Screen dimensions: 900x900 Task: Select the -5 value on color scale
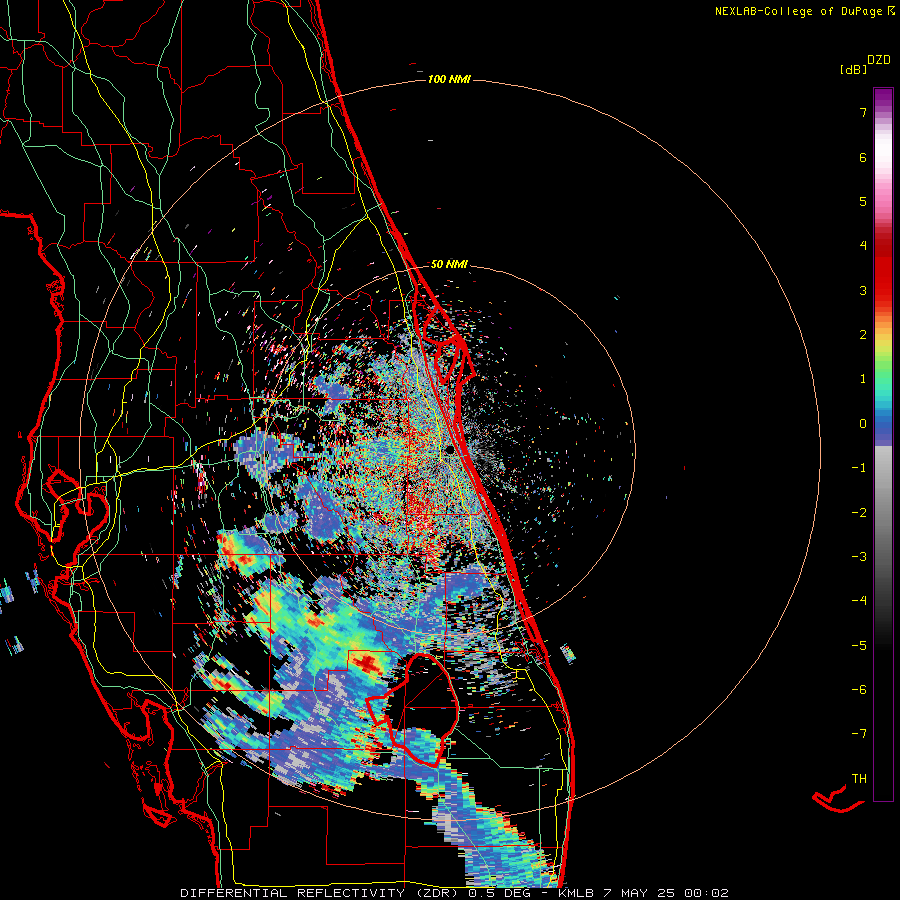tap(859, 645)
